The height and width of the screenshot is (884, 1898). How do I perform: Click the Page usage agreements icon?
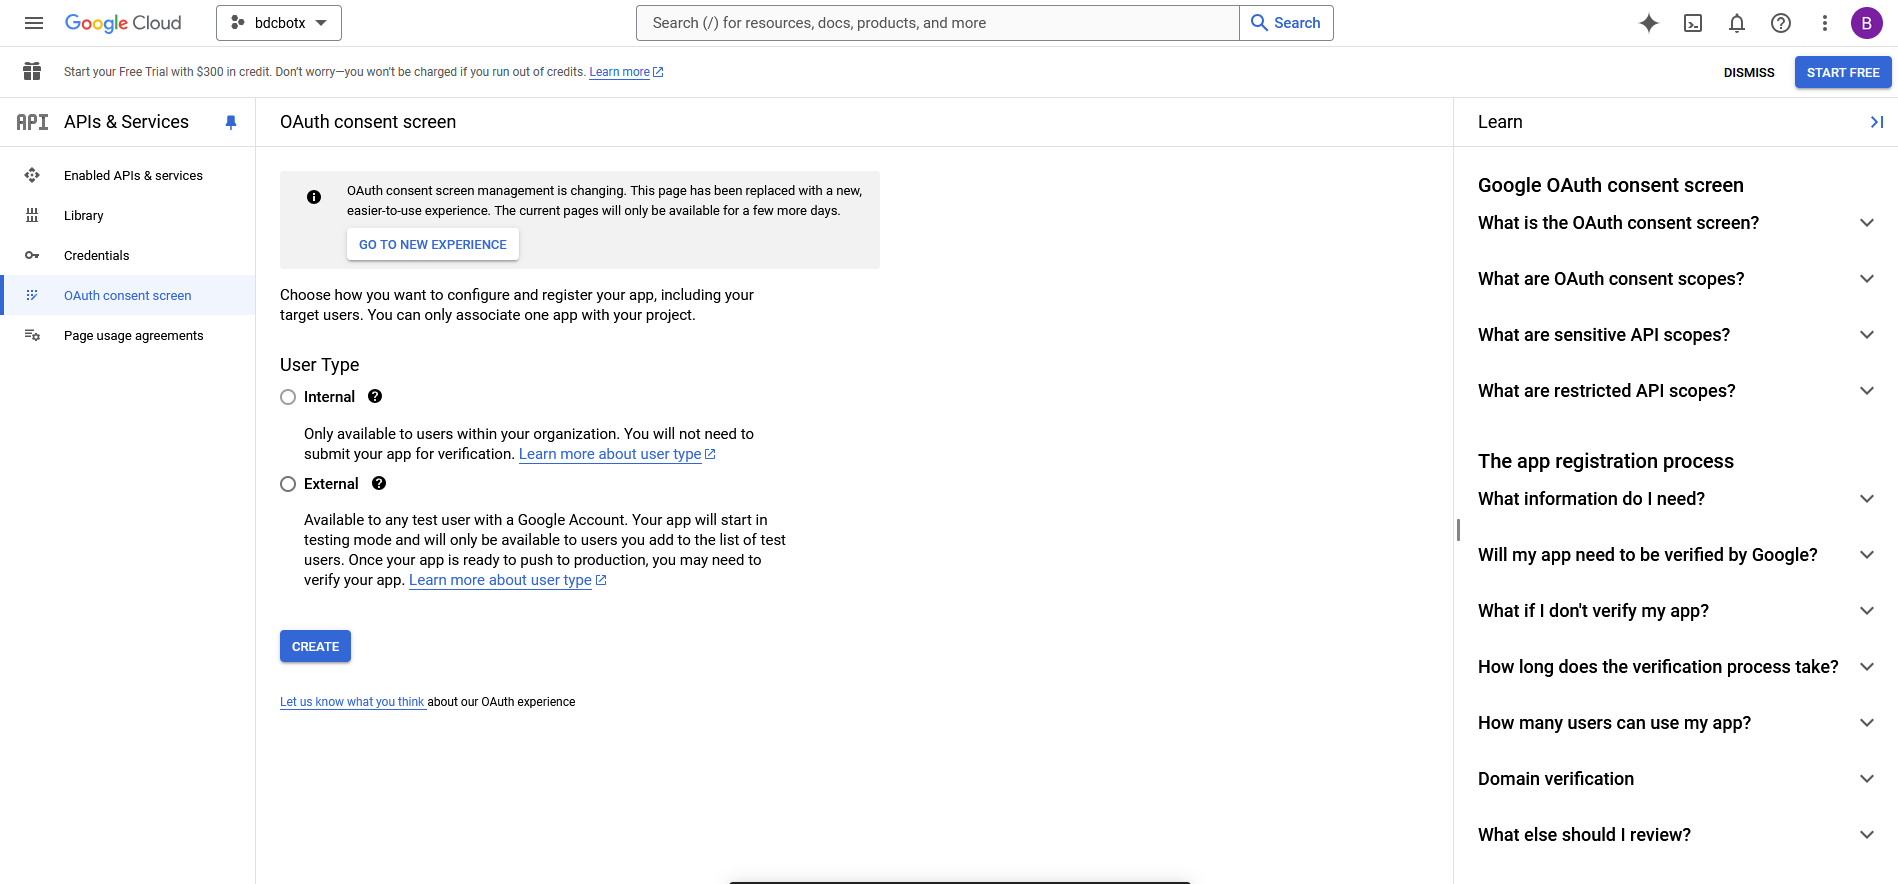32,335
